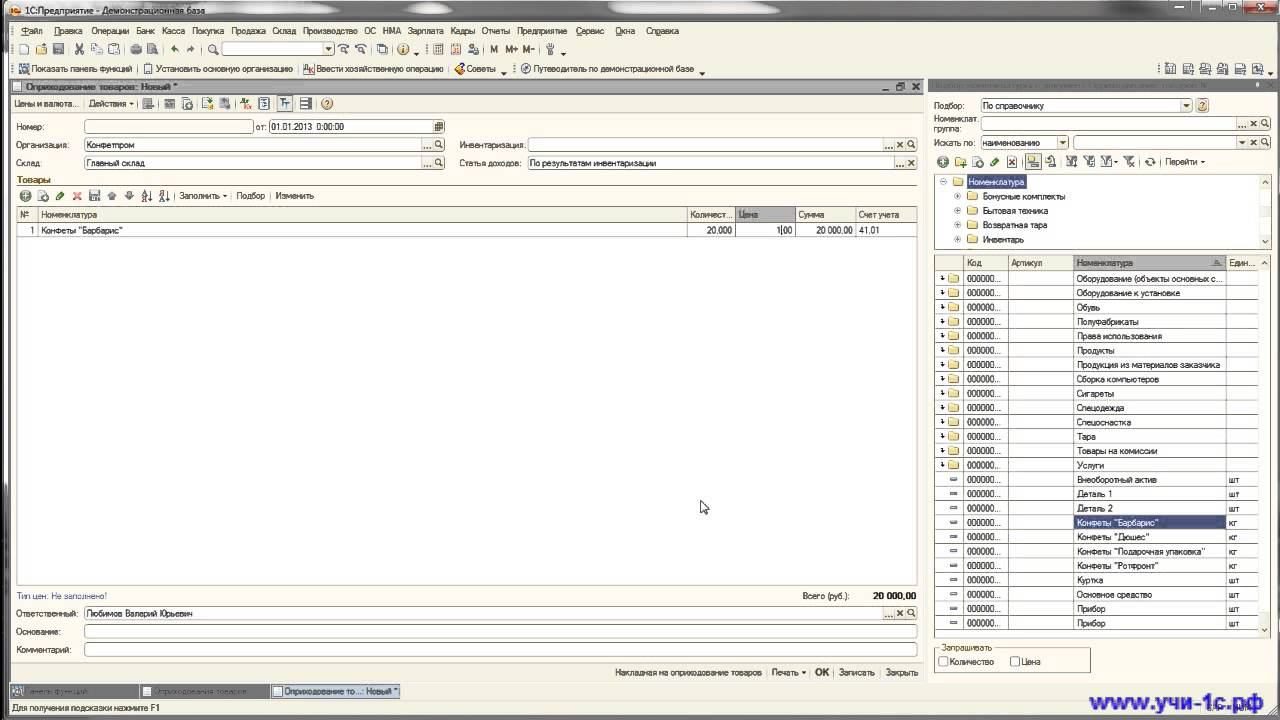Click the Print icon in main toolbar
Viewport: 1280px width, 720px height.
(x=136, y=49)
